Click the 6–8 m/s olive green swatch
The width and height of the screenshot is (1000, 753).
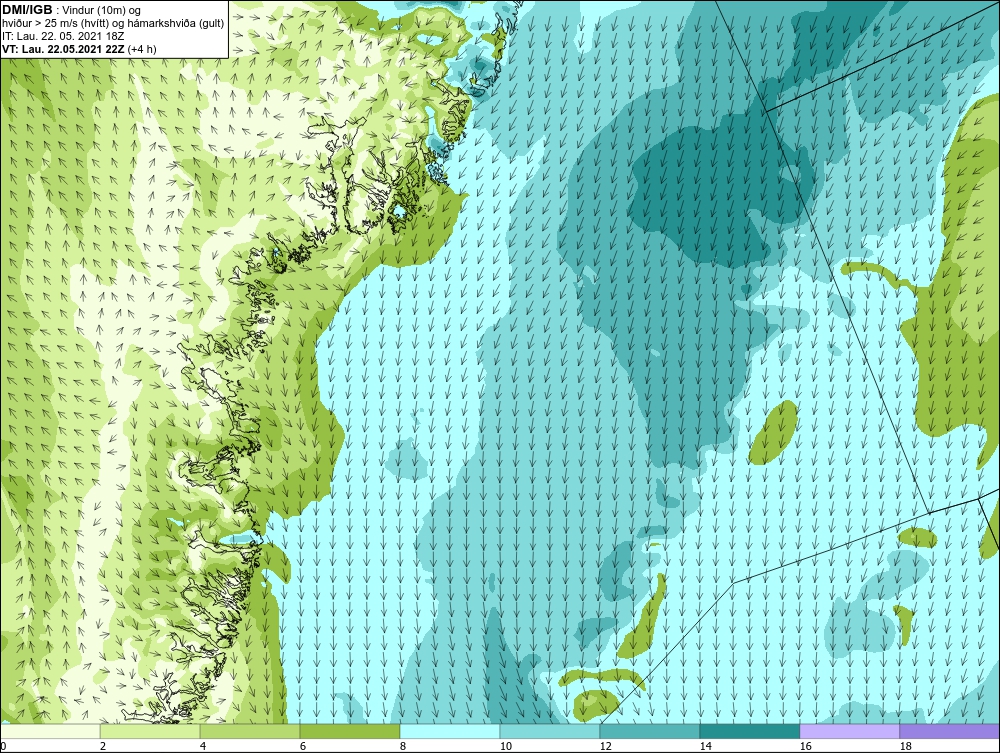click(350, 731)
